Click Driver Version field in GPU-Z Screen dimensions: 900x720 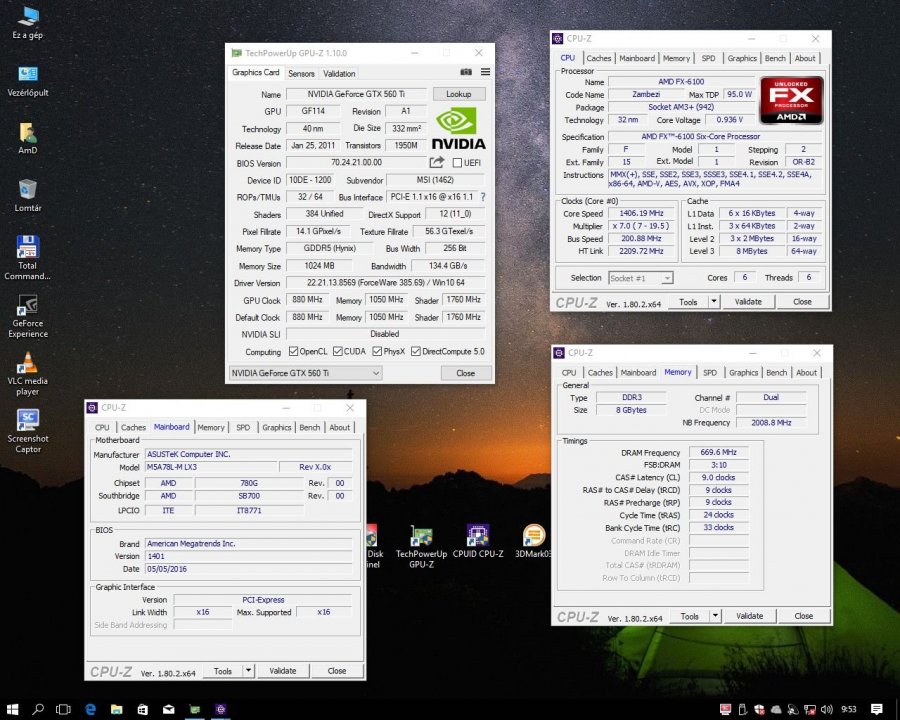385,283
